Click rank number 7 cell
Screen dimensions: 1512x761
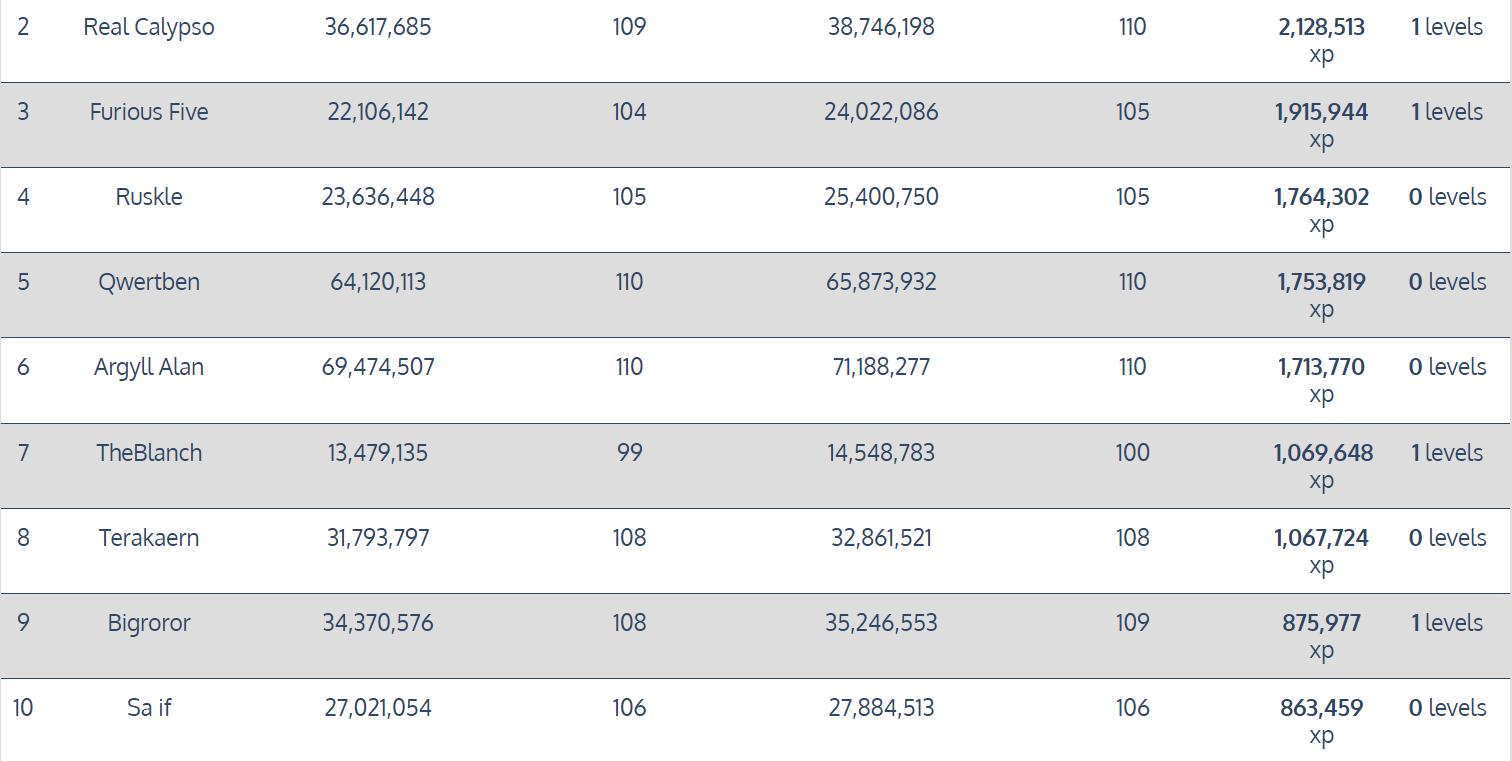tap(23, 453)
